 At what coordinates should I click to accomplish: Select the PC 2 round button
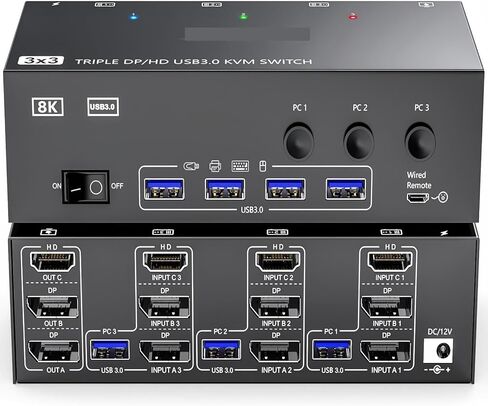359,141
